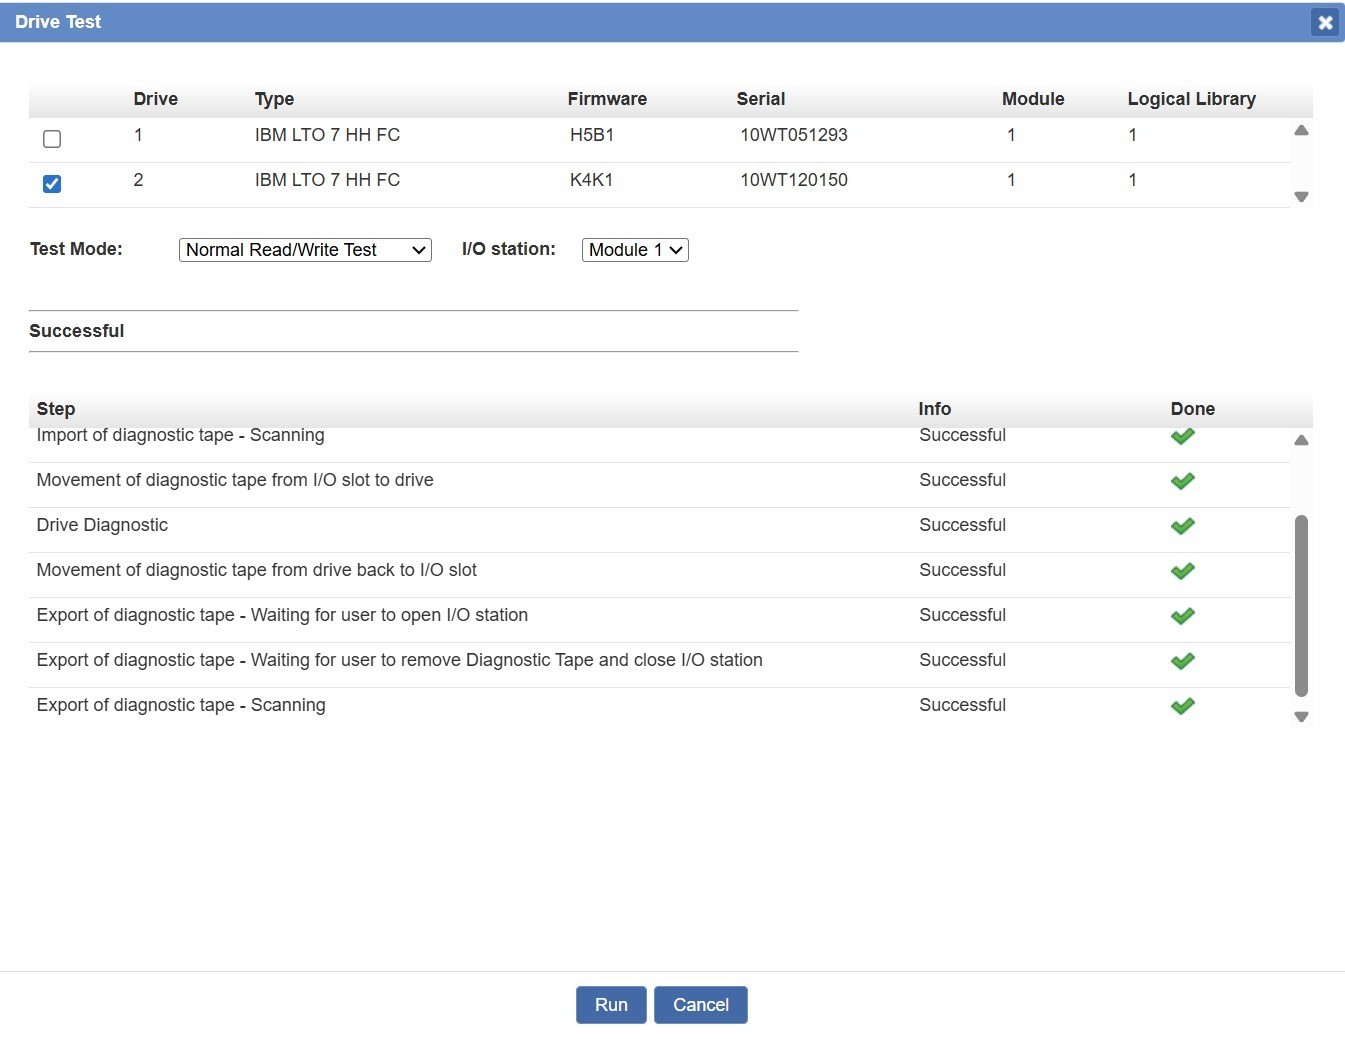This screenshot has height=1039, width=1345.
Task: Click checkmark beside Import of diagnostic tape Scanning
Action: [1182, 437]
